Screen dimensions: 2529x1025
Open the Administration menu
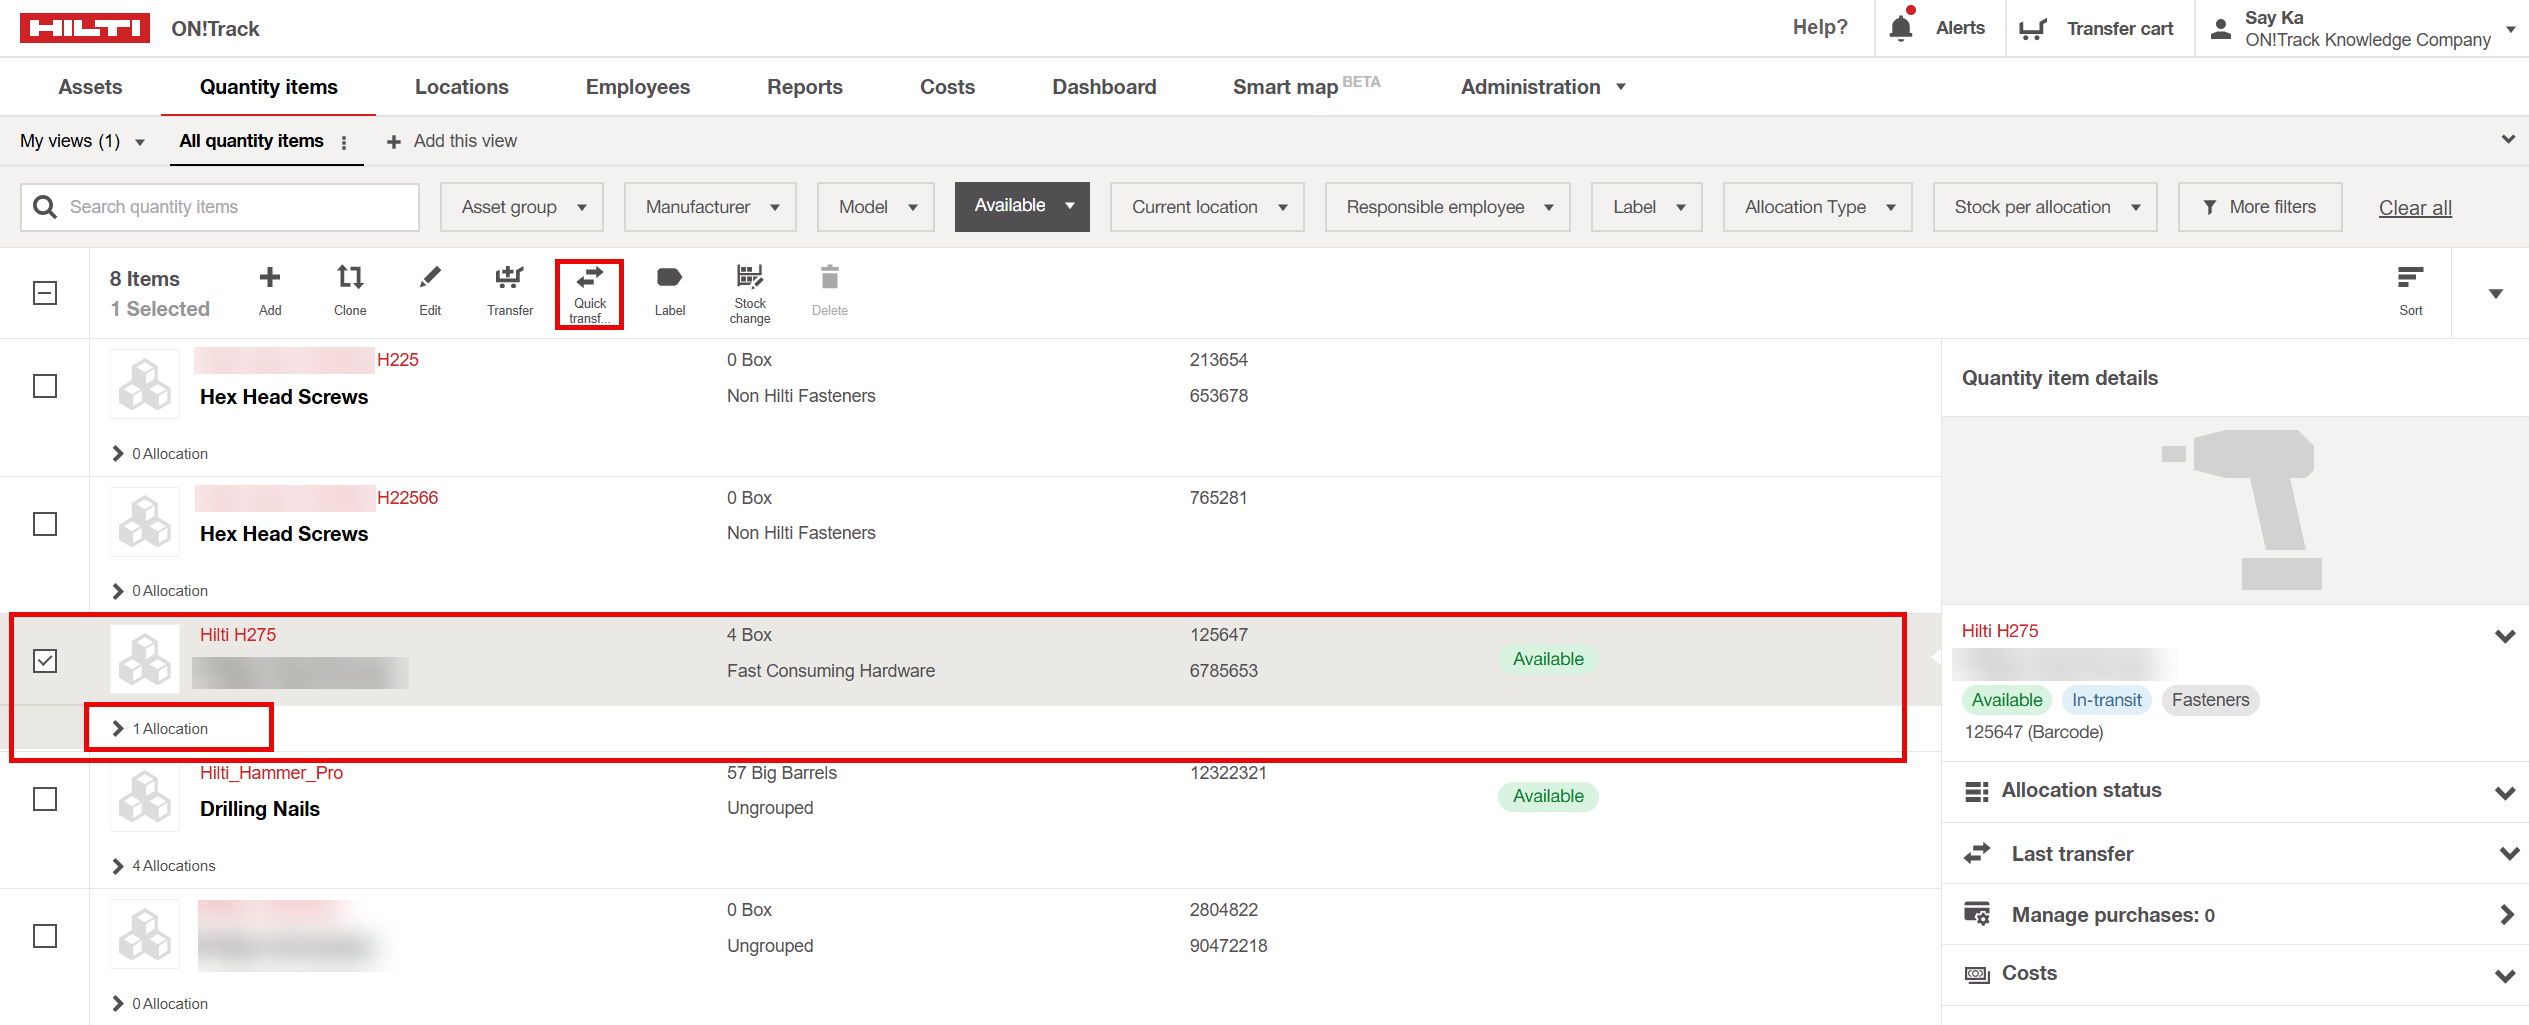pyautogui.click(x=1542, y=87)
